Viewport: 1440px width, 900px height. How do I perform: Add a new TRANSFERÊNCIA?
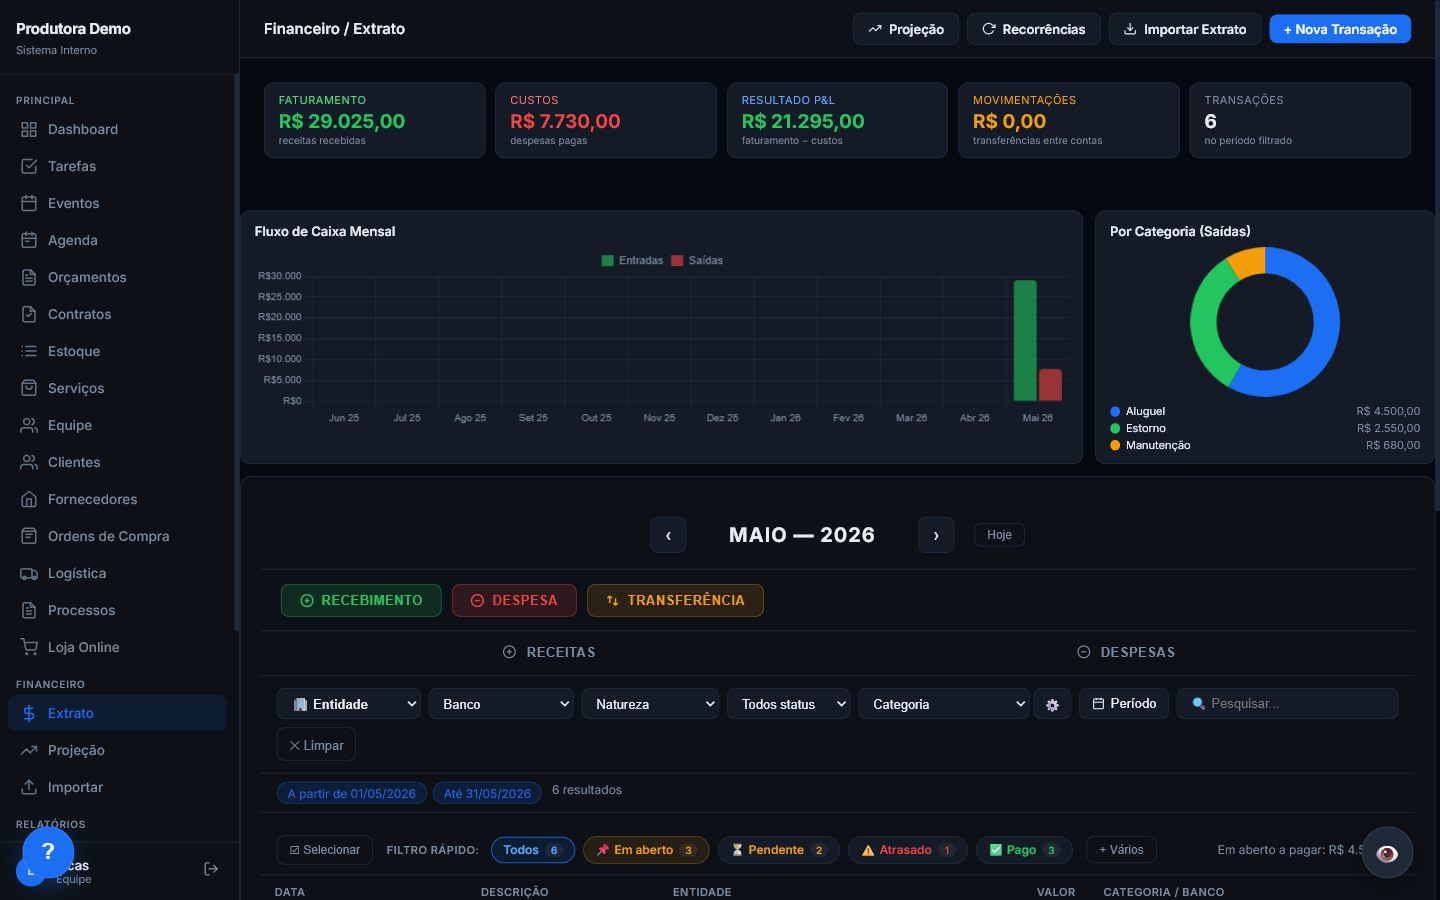tap(675, 600)
